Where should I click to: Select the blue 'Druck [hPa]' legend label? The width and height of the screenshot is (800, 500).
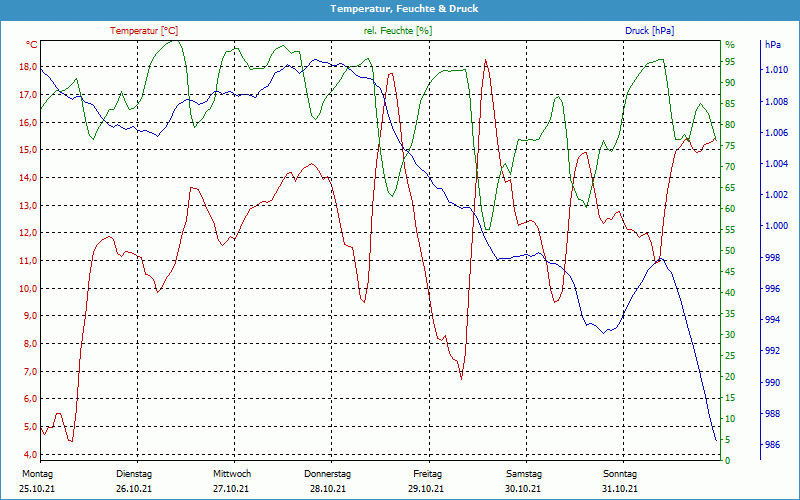649,31
